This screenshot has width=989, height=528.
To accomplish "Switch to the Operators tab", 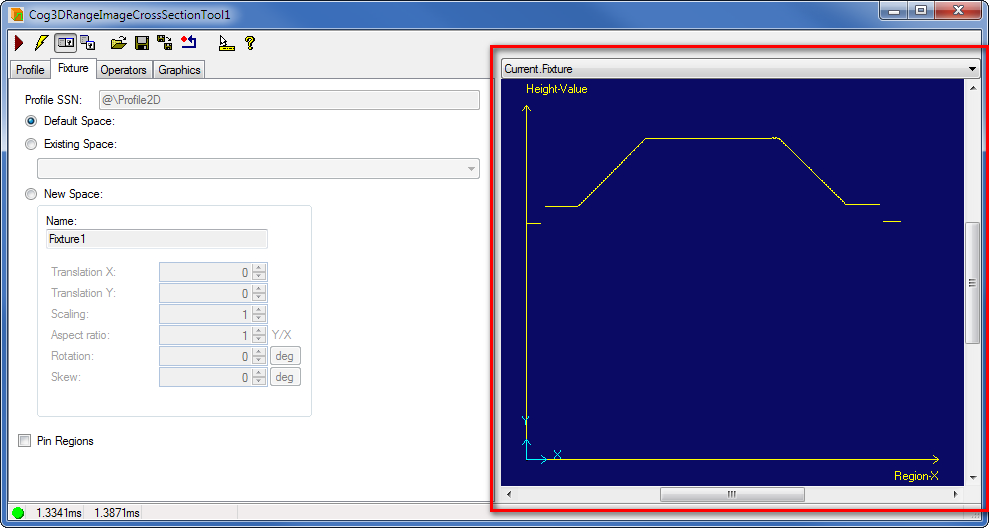I will pos(124,70).
